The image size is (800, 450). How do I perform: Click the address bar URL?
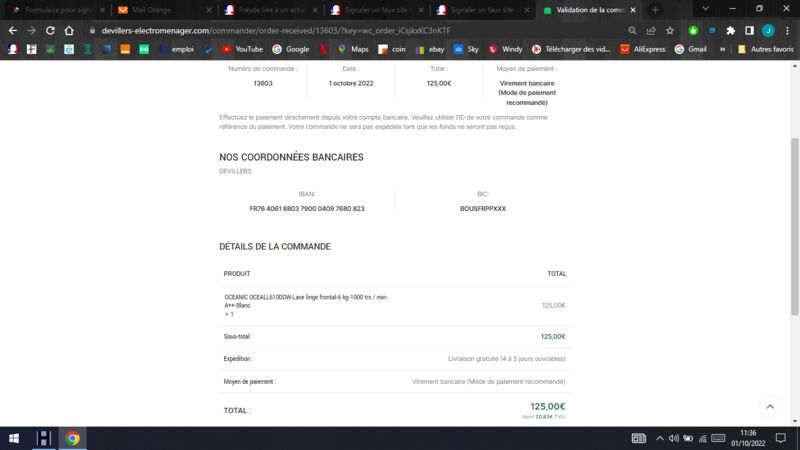tap(276, 31)
